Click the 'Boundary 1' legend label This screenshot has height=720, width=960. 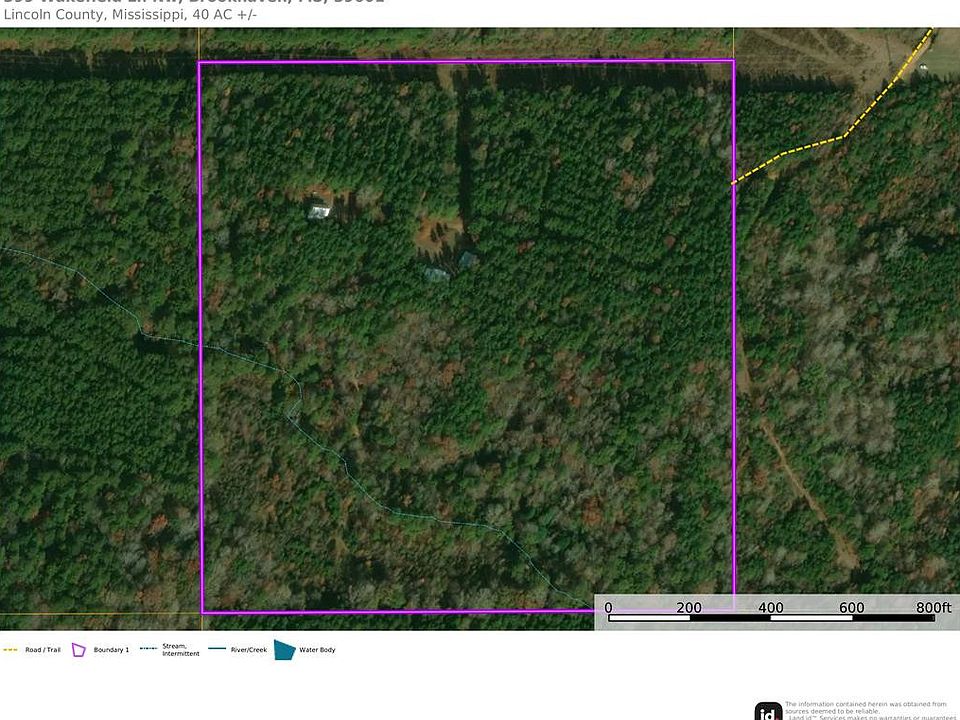pyautogui.click(x=111, y=650)
